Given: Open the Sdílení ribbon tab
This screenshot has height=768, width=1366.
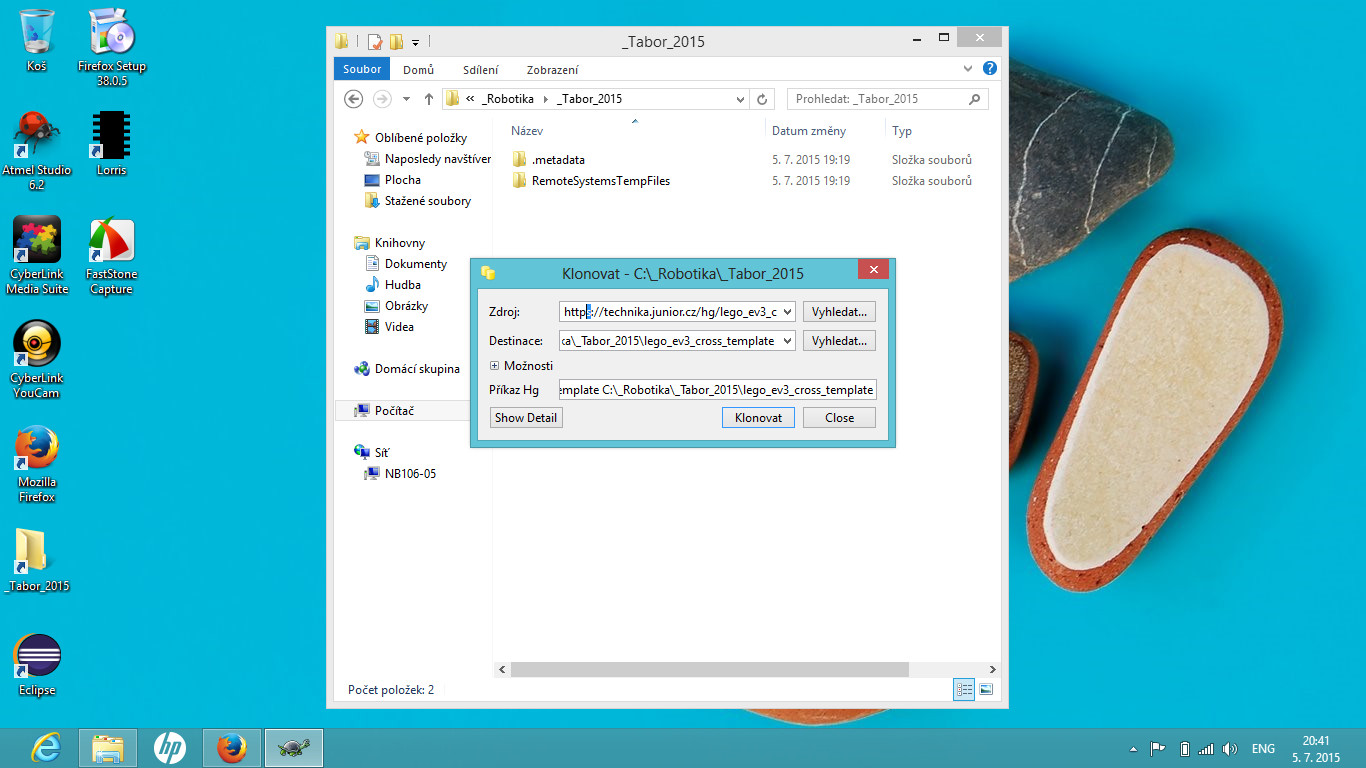Looking at the screenshot, I should [480, 70].
